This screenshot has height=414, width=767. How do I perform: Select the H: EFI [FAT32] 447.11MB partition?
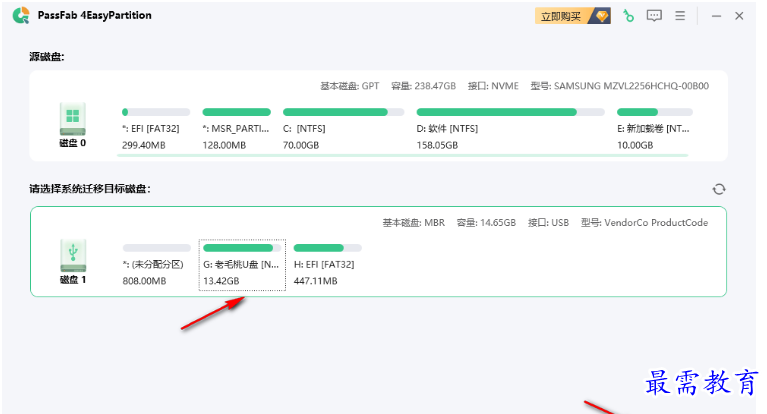[327, 265]
